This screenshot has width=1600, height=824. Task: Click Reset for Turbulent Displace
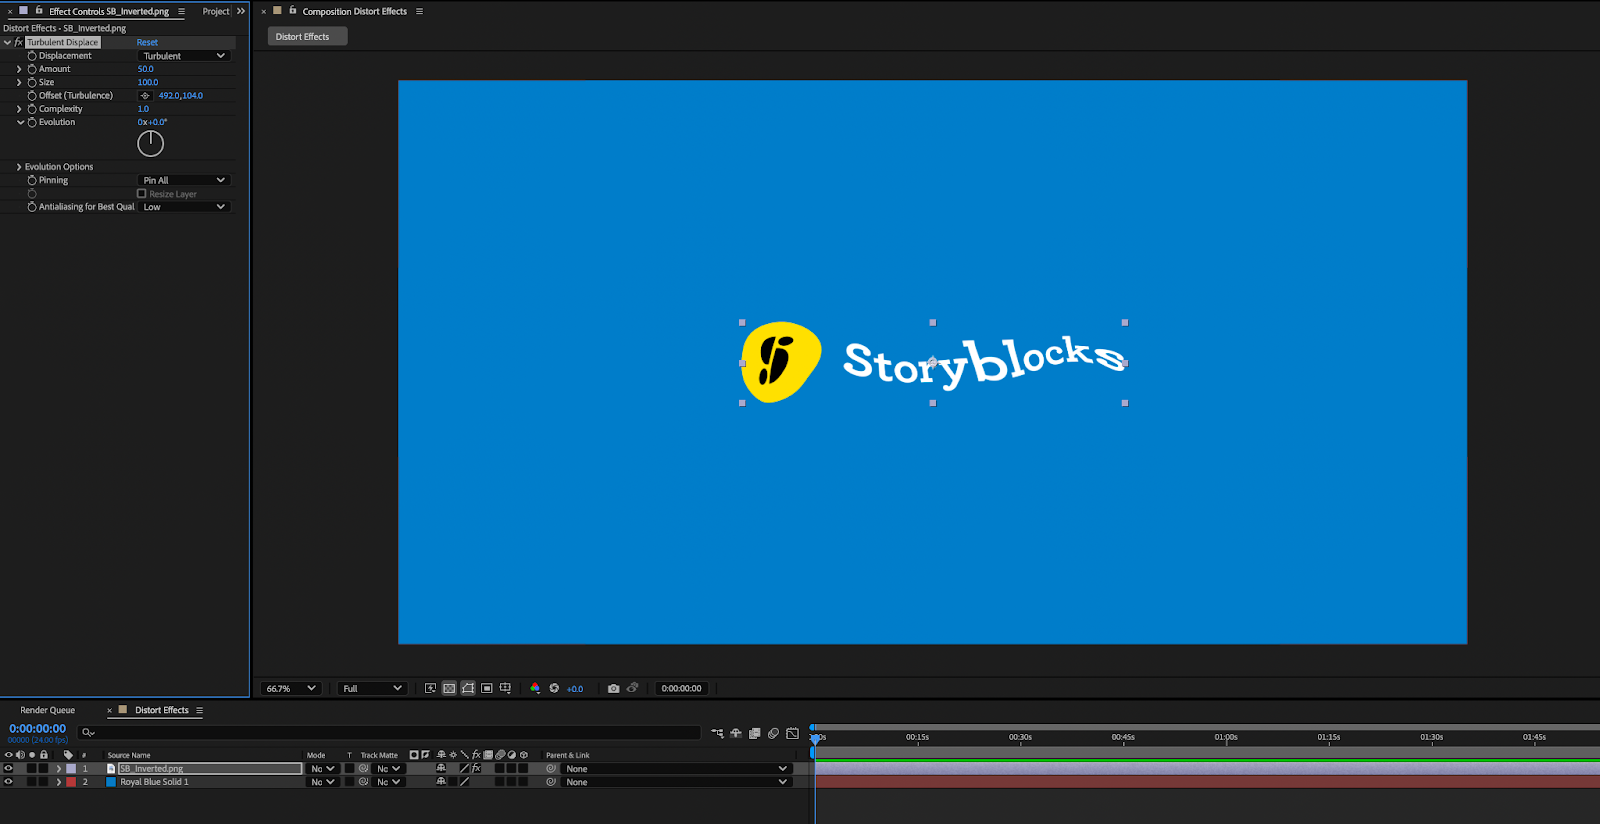(x=147, y=43)
